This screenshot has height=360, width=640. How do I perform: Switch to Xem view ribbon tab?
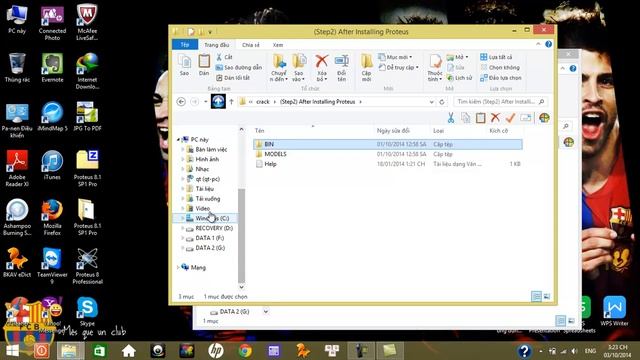pos(278,45)
